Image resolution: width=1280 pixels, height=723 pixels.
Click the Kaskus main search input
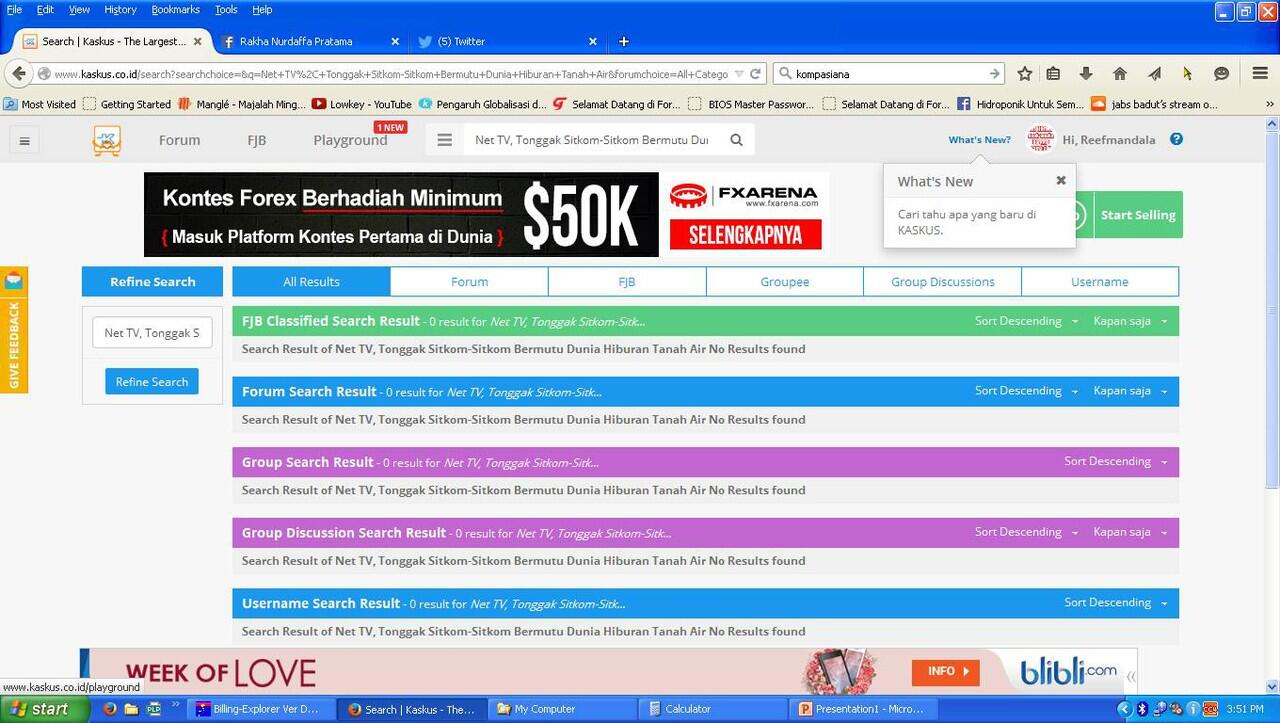pos(591,140)
